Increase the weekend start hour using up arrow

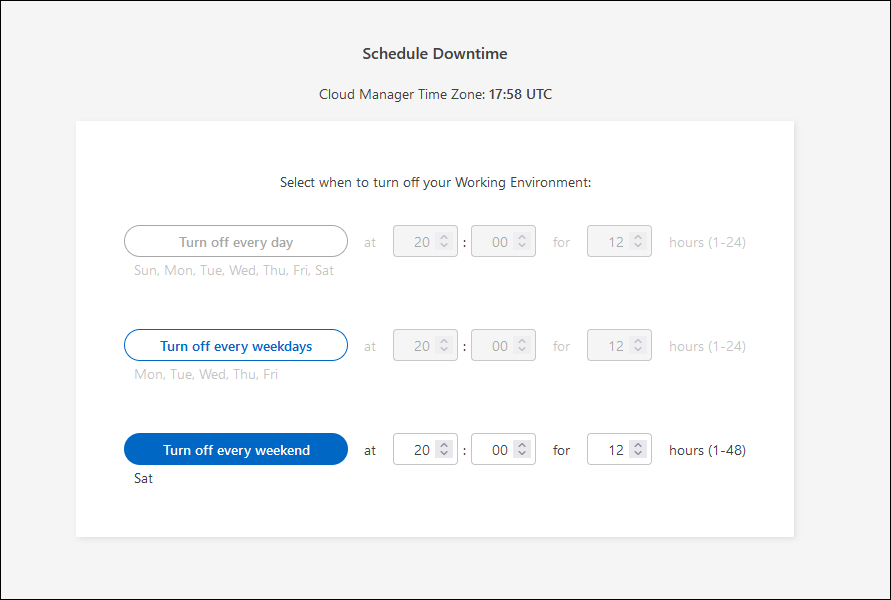pyautogui.click(x=443, y=445)
